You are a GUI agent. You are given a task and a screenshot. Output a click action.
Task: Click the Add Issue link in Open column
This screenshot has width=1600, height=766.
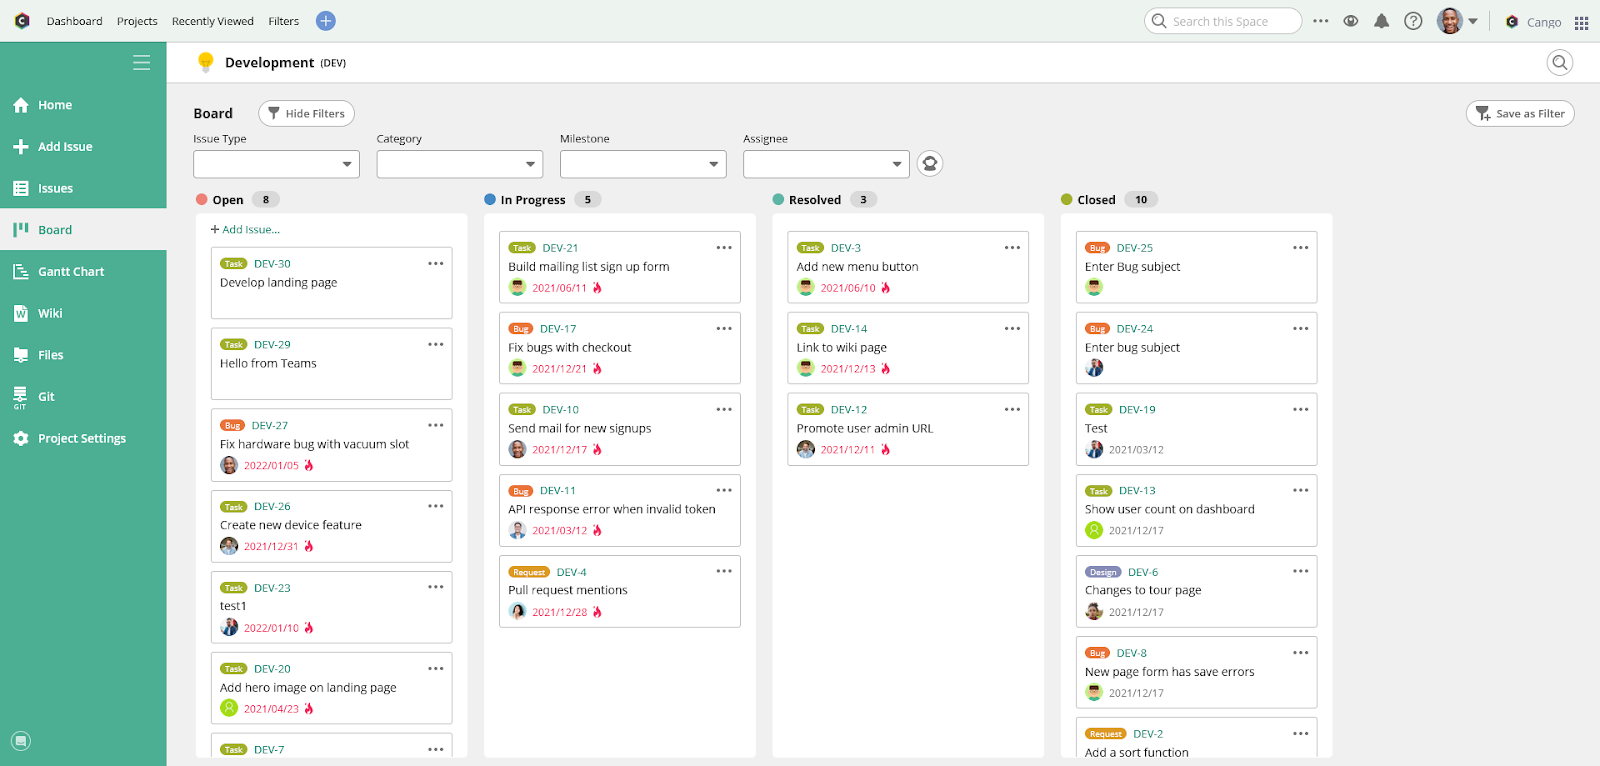tap(246, 230)
